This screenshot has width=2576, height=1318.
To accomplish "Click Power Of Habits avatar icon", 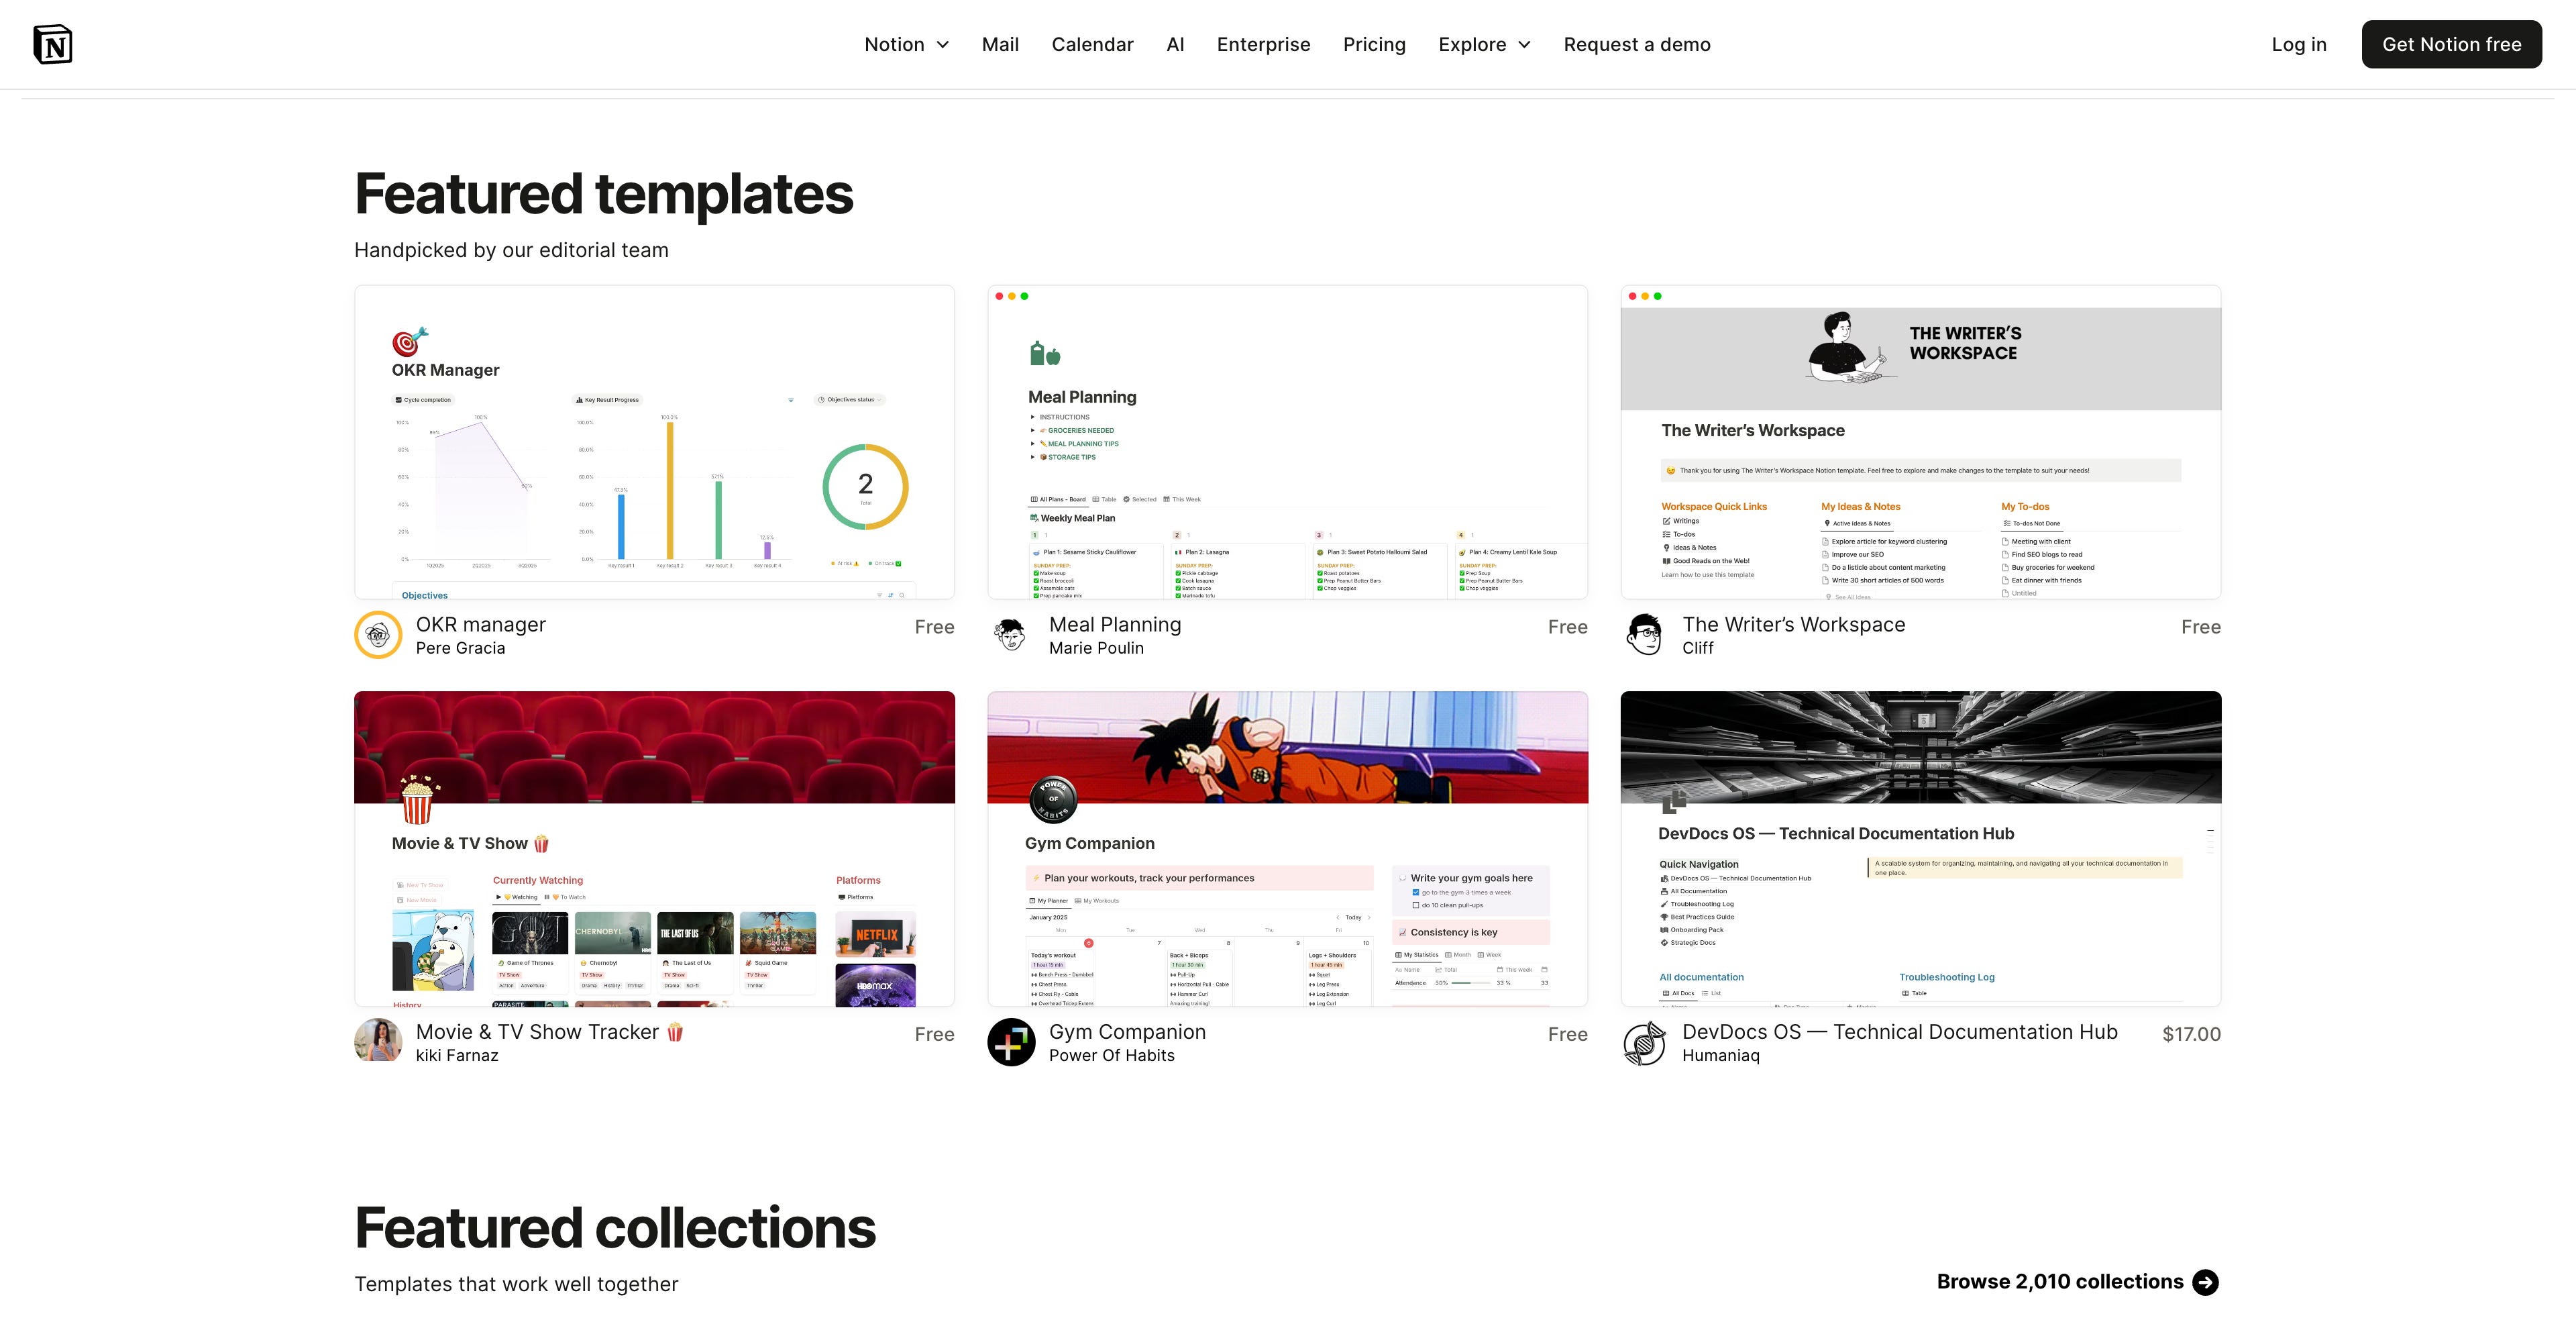I will point(1011,1042).
